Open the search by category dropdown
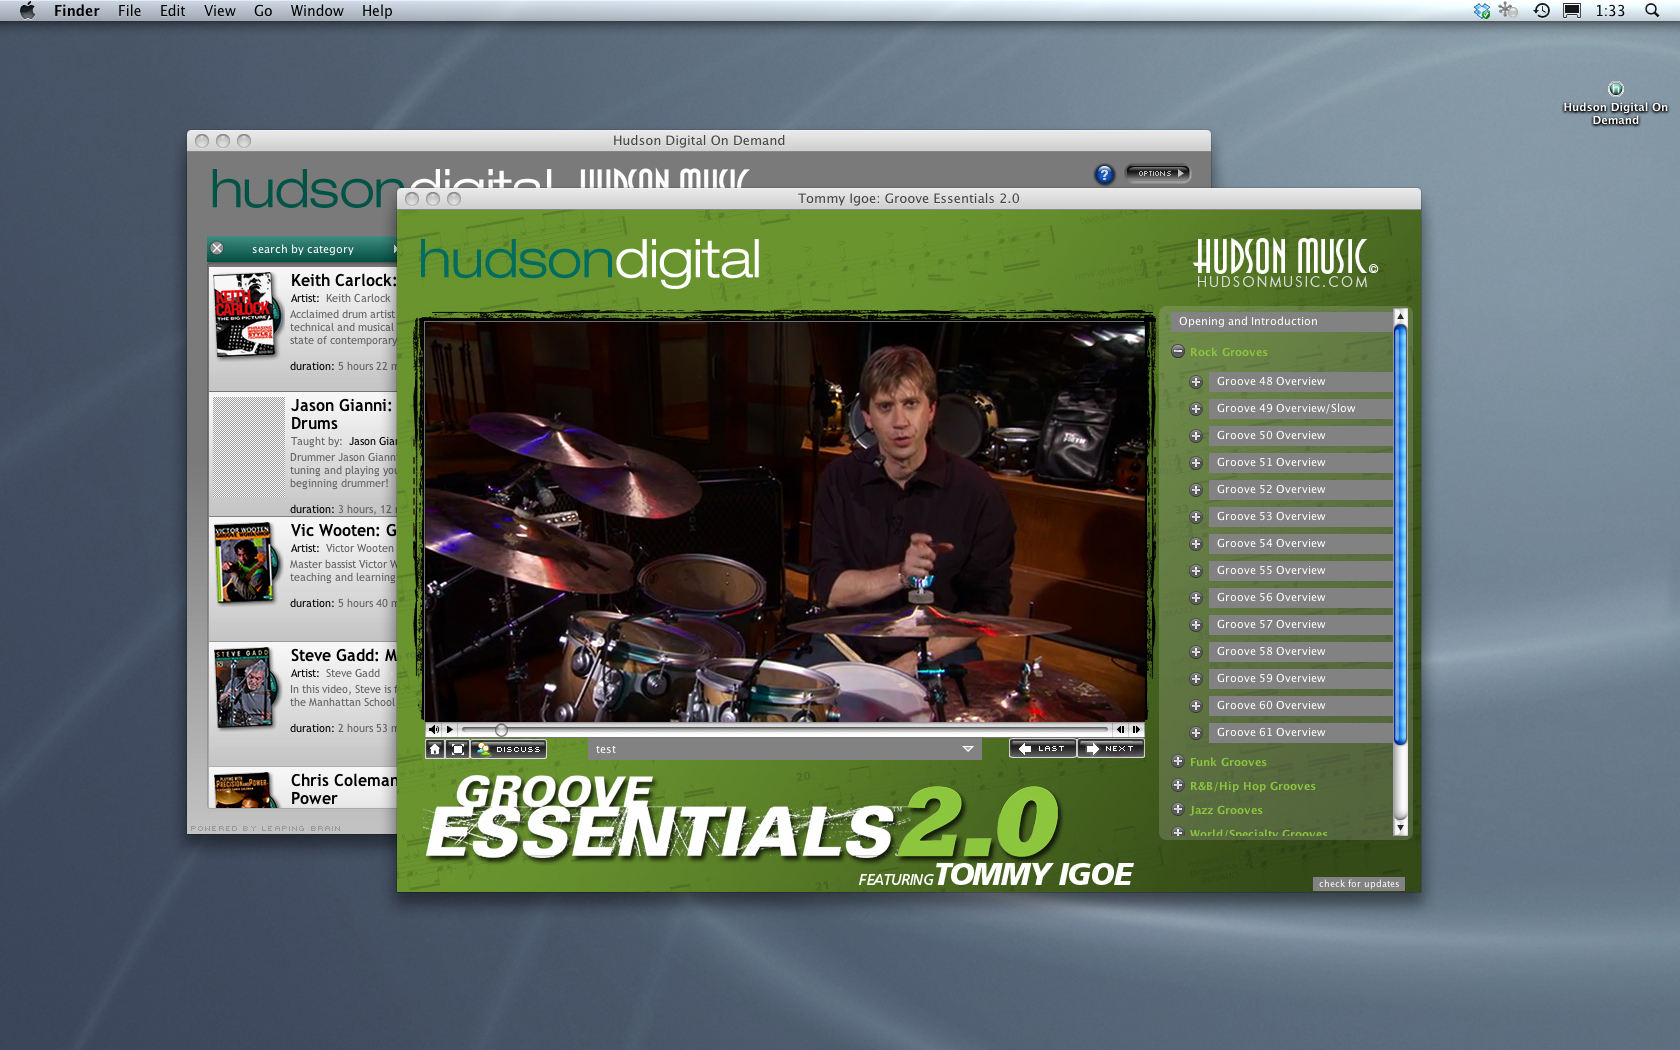The image size is (1680, 1050). pos(302,249)
